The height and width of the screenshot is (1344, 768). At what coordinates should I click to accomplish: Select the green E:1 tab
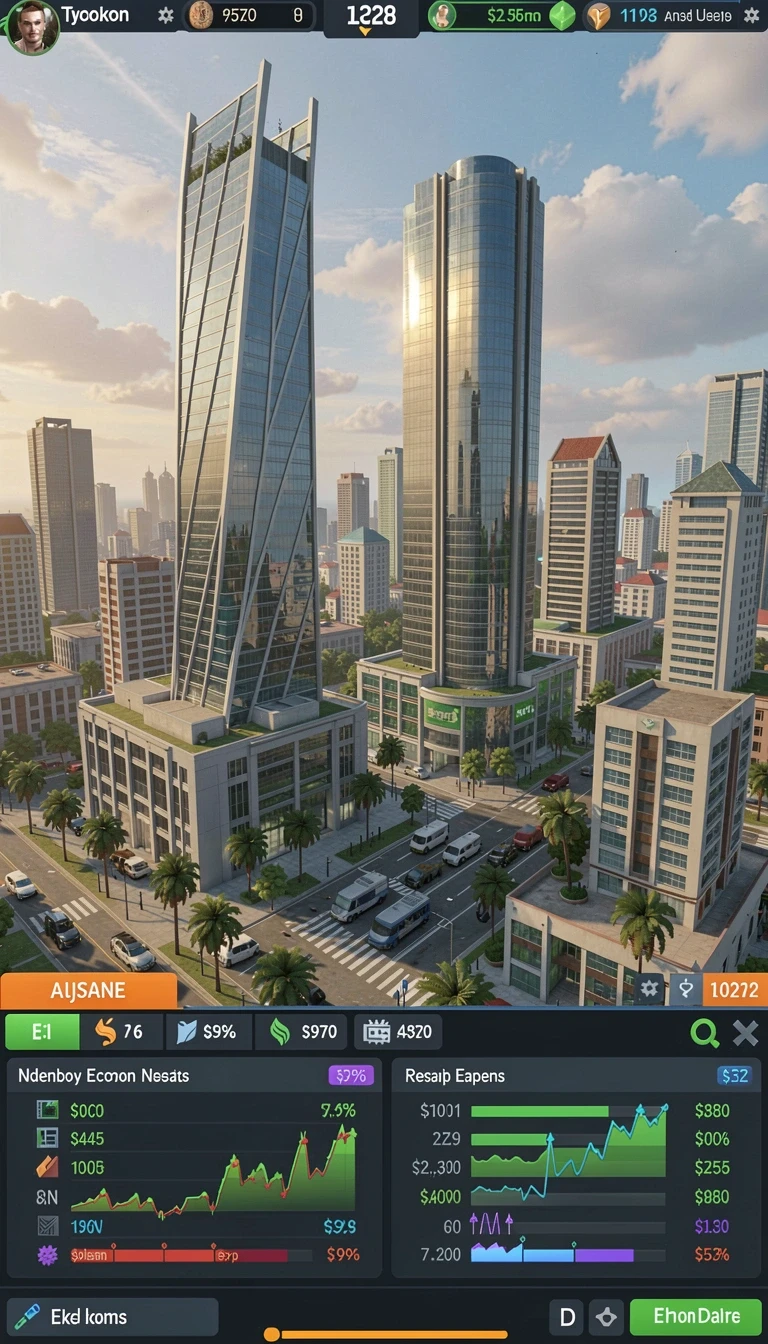[x=42, y=1031]
